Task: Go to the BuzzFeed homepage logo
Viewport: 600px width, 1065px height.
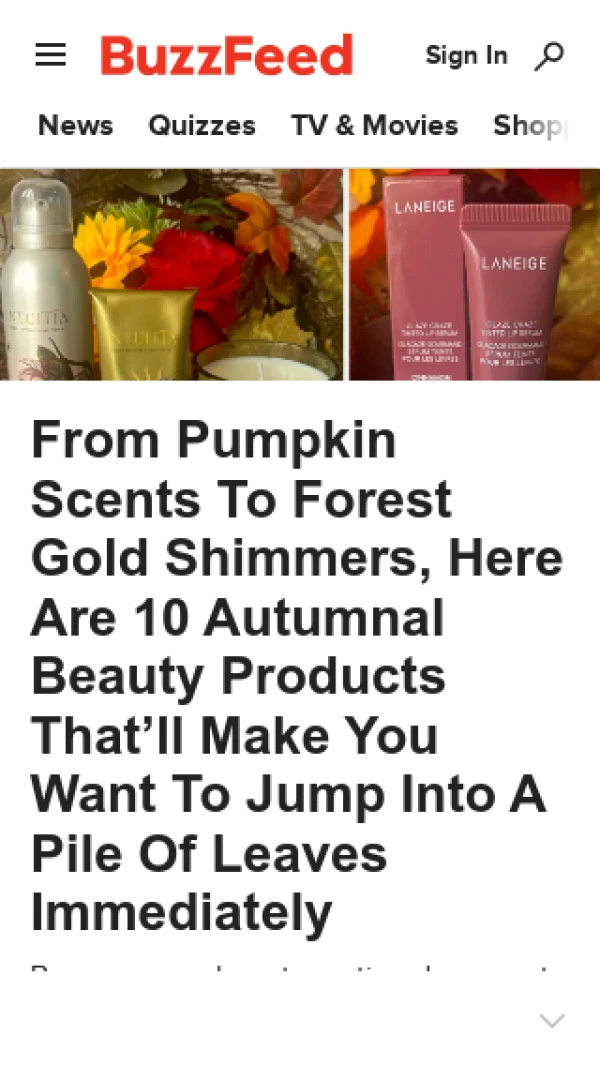Action: [227, 55]
